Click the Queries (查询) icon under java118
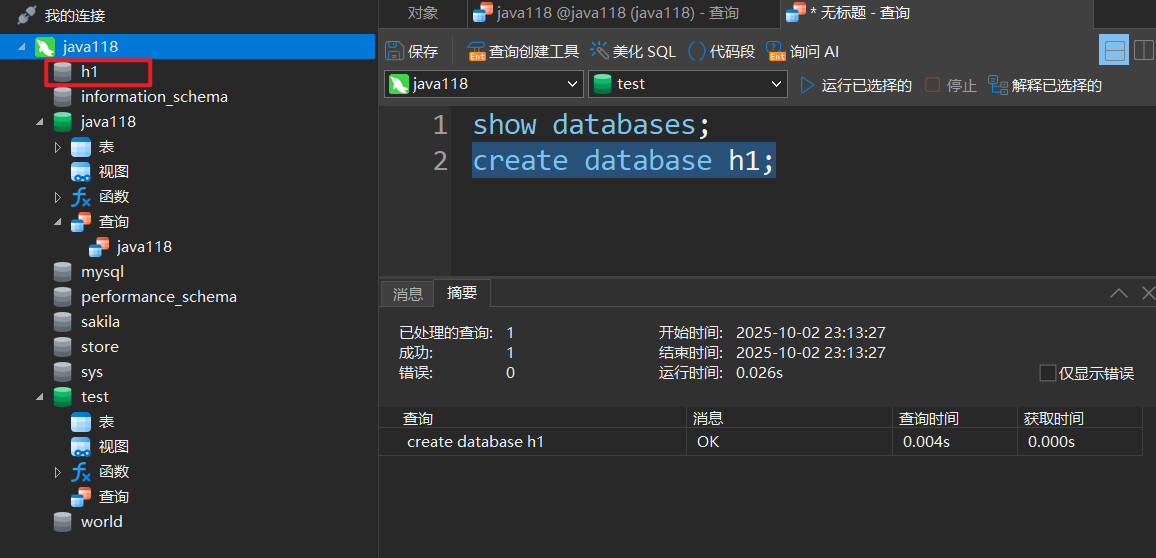1156x558 pixels. (x=80, y=222)
